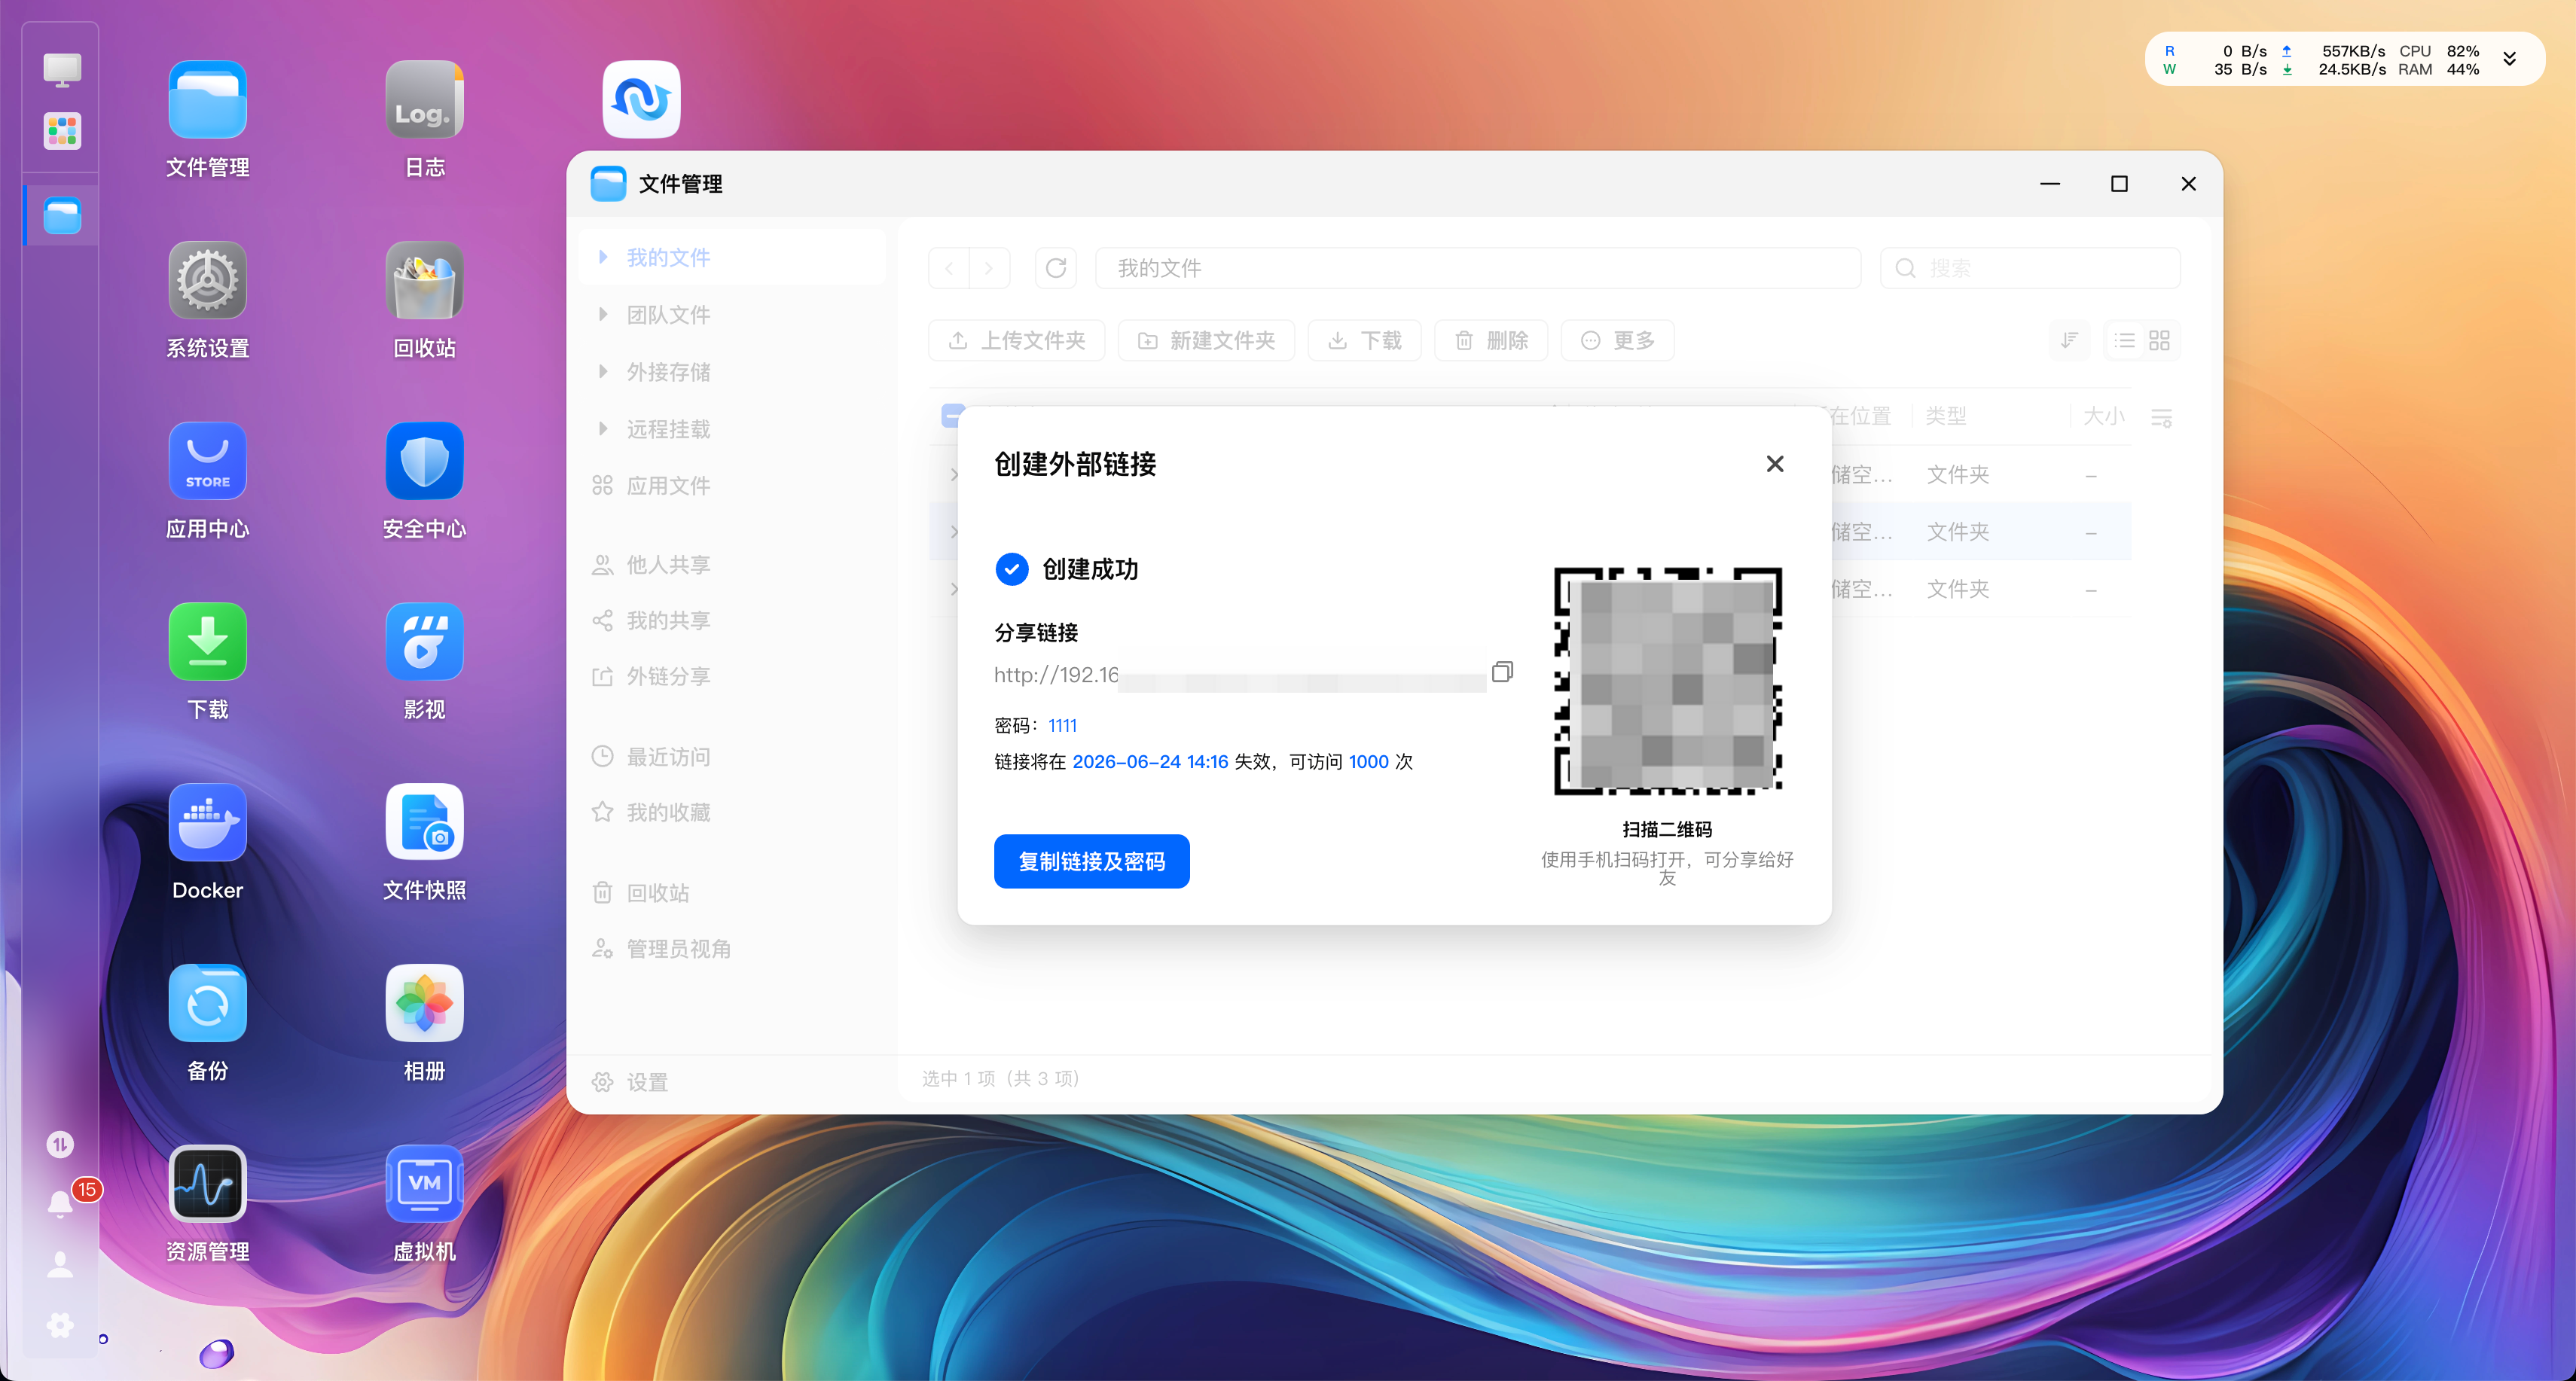This screenshot has height=1381, width=2576.
Task: Click the 下载 toolbar button
Action: [1365, 341]
